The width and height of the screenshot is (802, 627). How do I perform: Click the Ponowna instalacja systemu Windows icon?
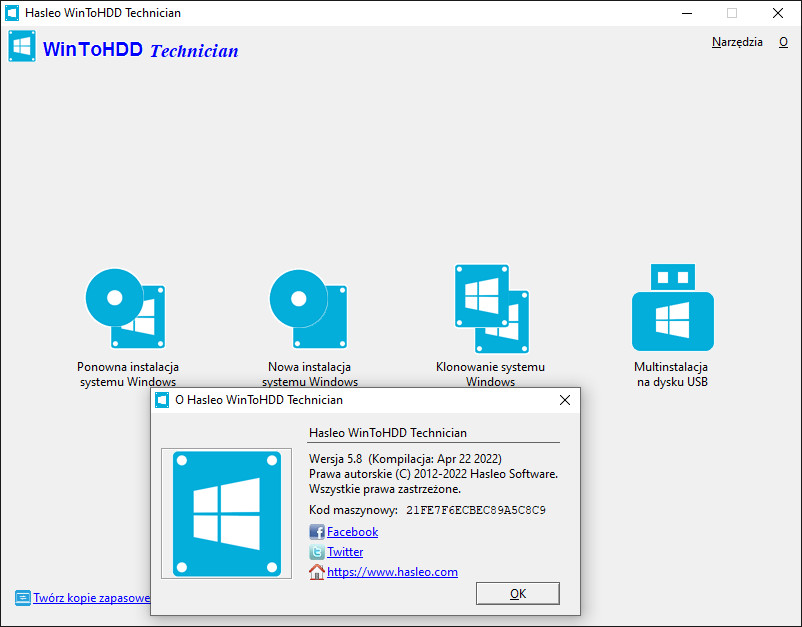[126, 309]
